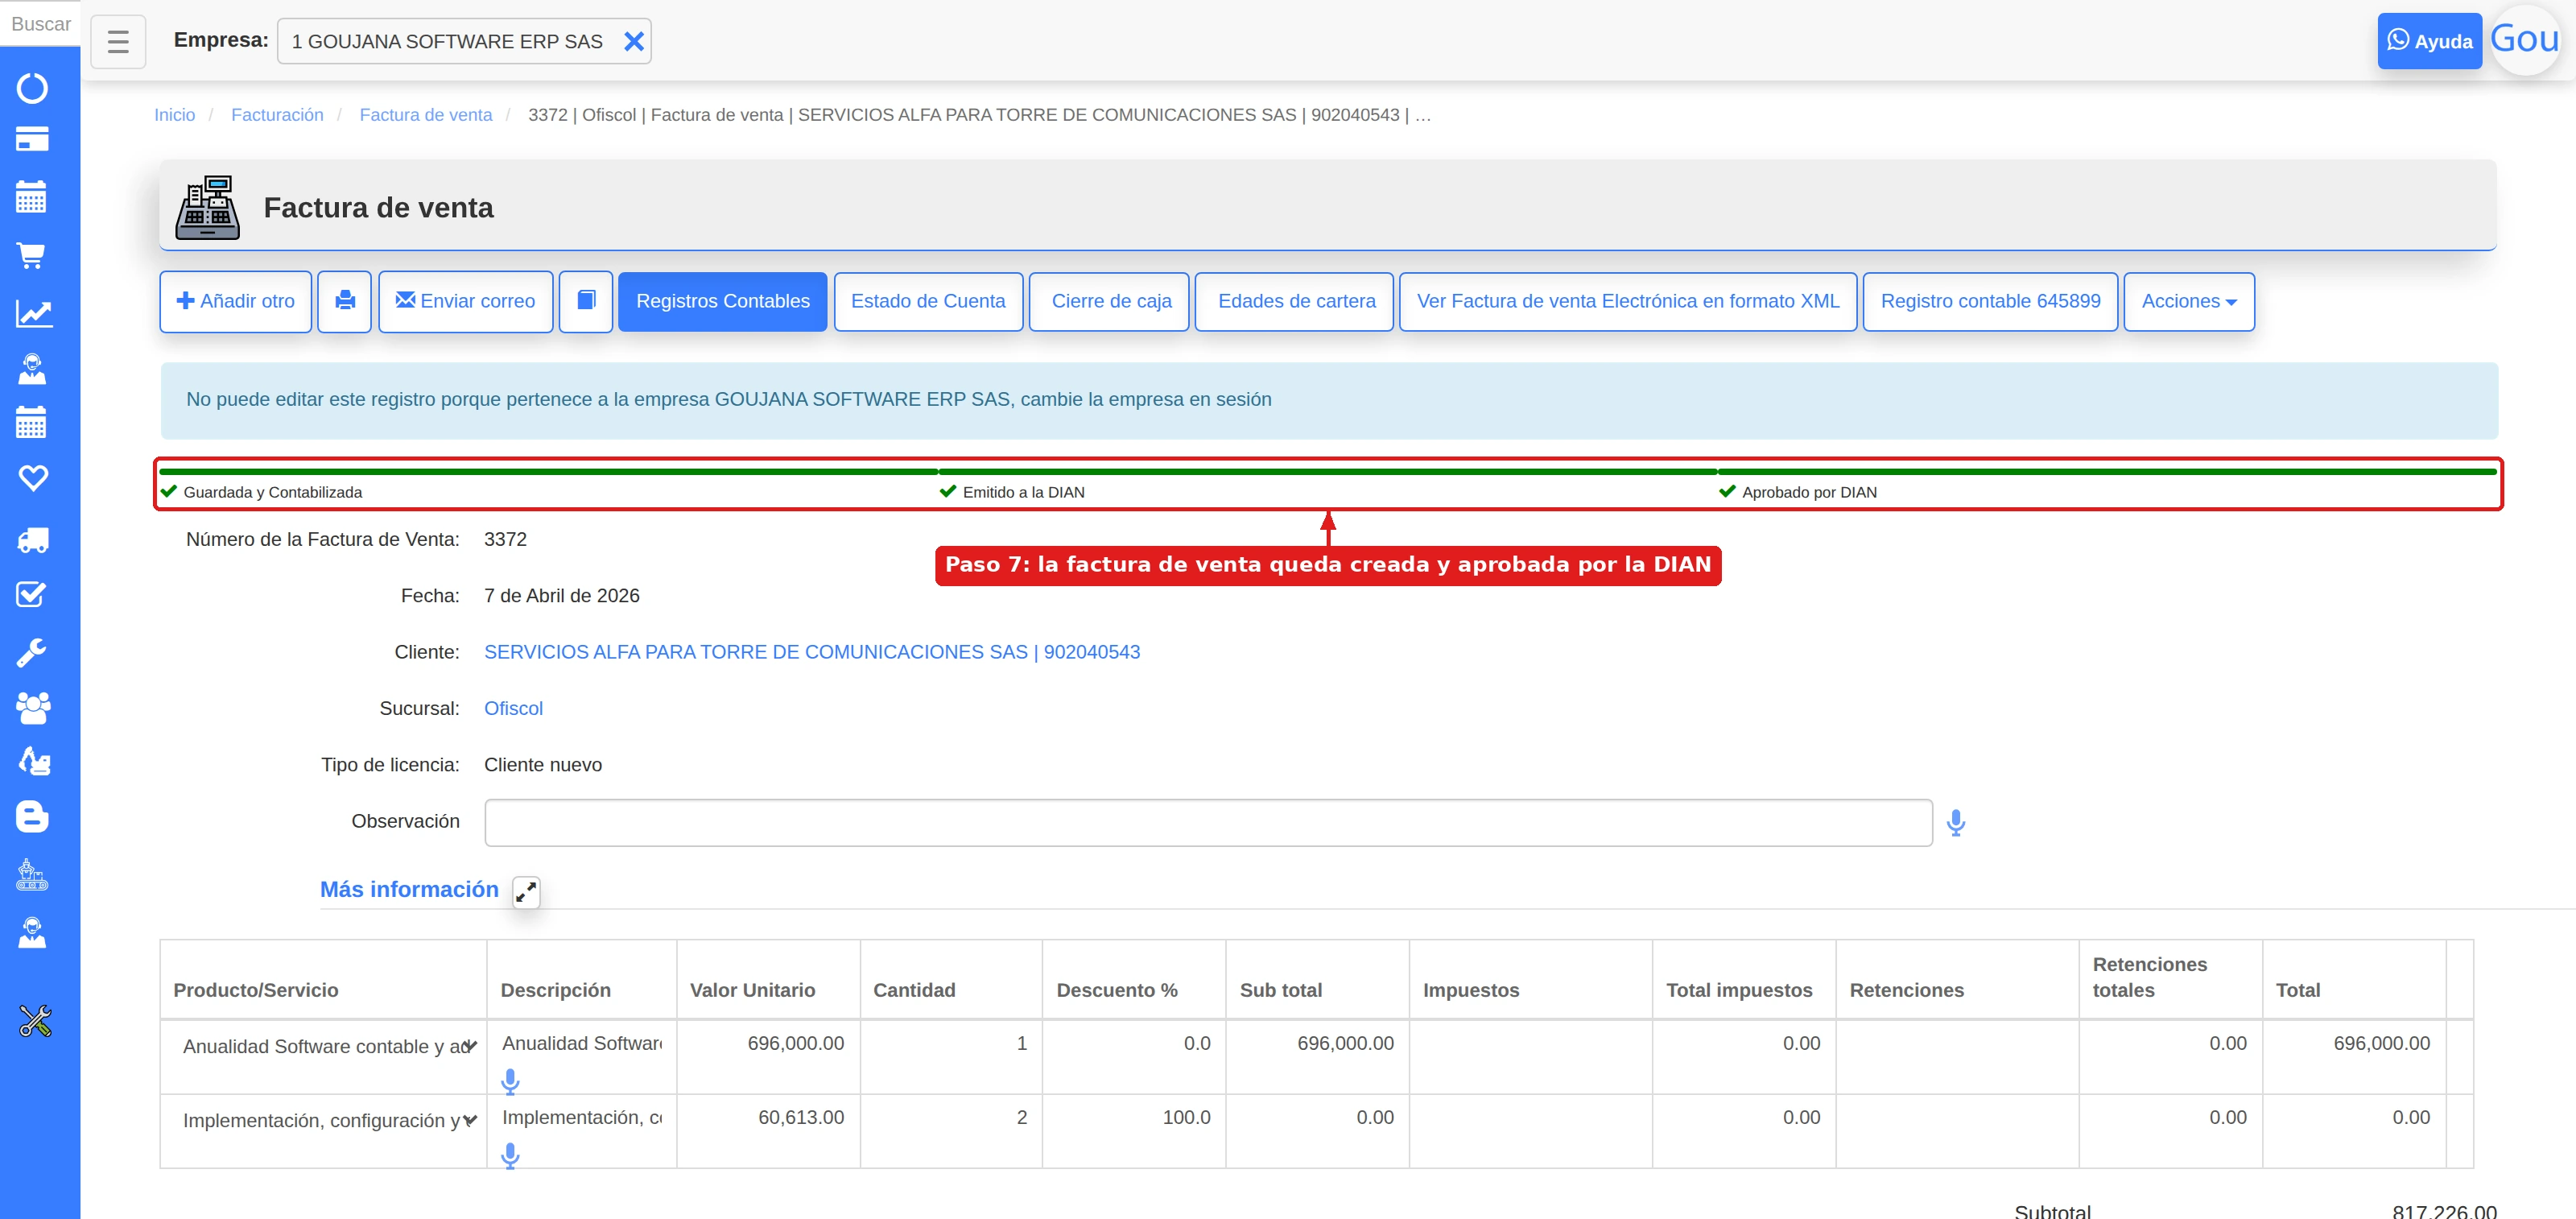This screenshot has width=2576, height=1219.
Task: Open the Acciones dropdown
Action: point(2189,301)
